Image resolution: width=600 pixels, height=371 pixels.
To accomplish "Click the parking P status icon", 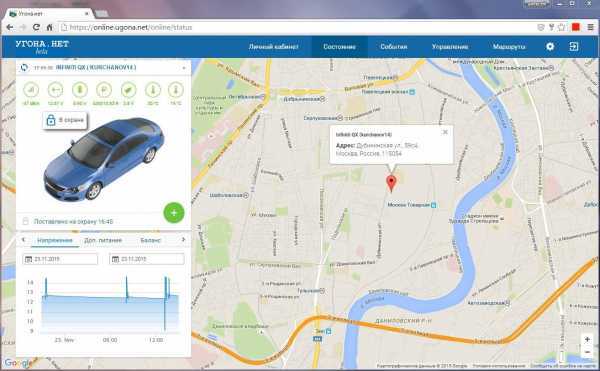I will pos(104,90).
